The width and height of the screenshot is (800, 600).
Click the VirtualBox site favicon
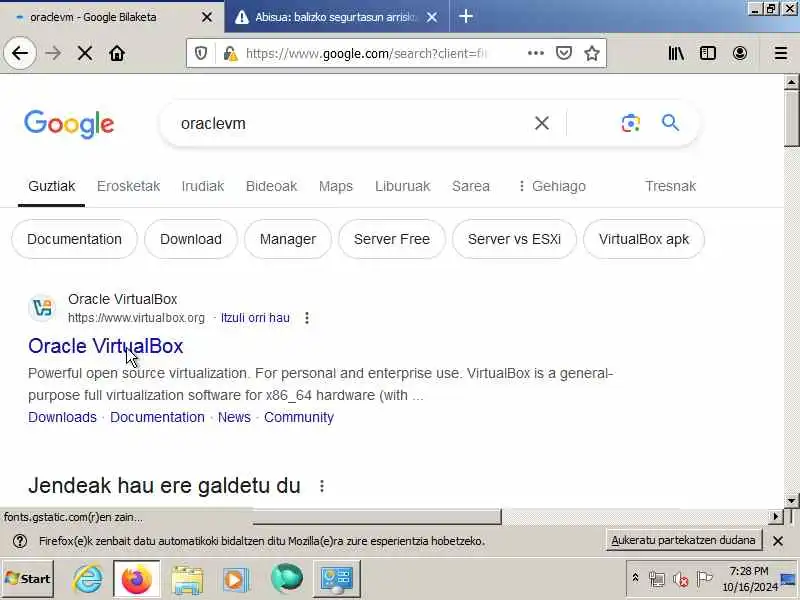click(x=42, y=308)
